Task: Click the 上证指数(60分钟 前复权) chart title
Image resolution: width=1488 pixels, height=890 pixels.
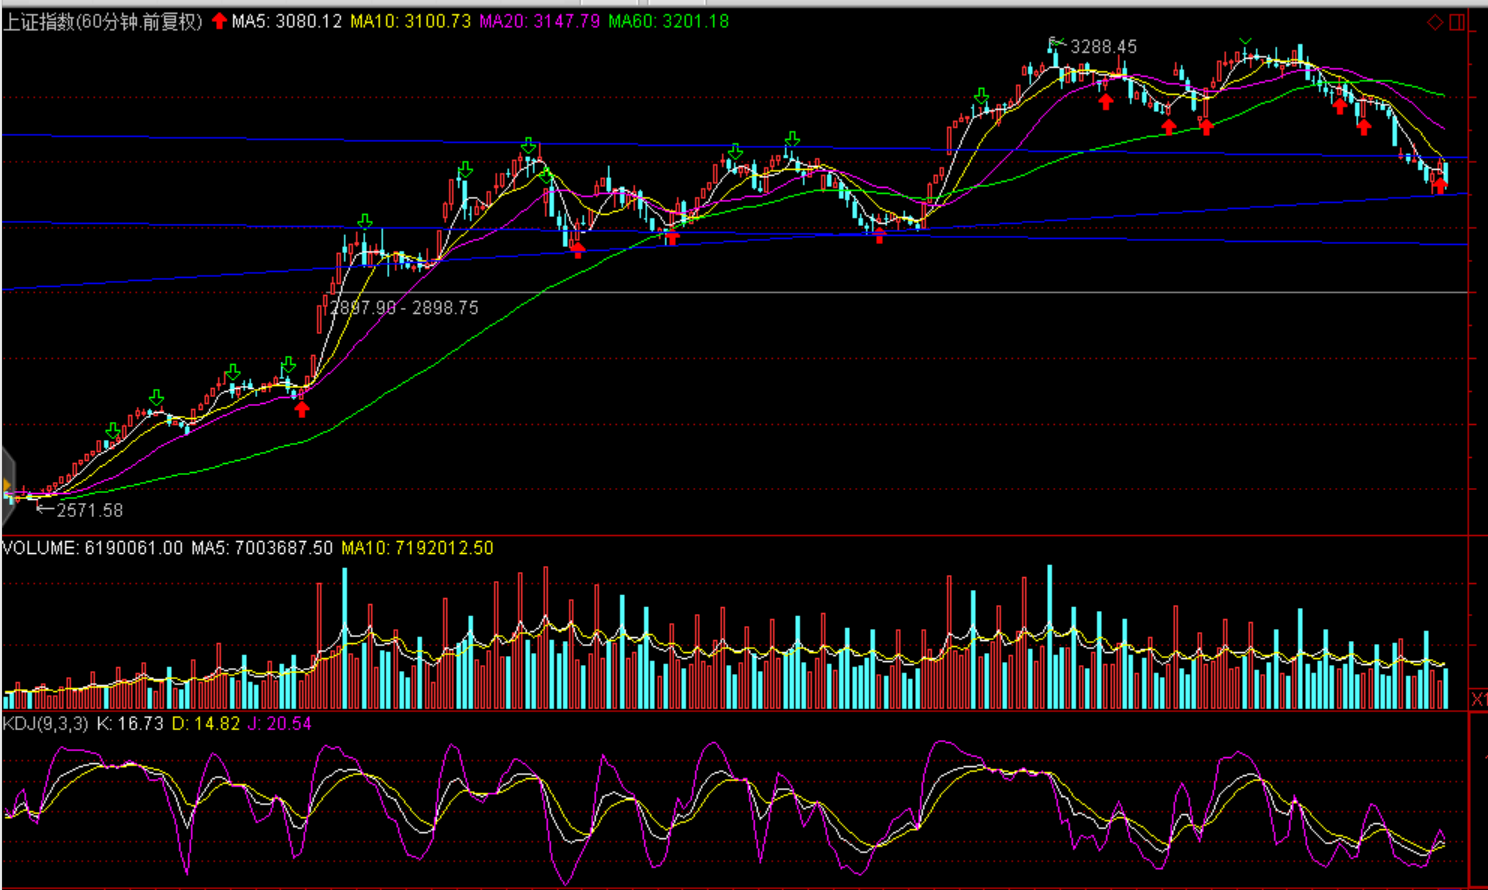Action: tap(103, 21)
